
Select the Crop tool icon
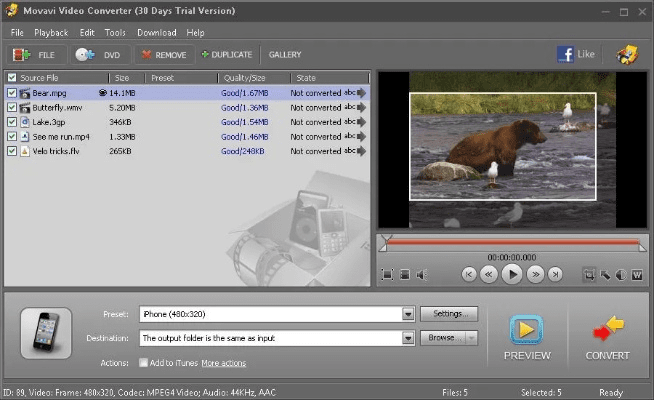[x=589, y=274]
